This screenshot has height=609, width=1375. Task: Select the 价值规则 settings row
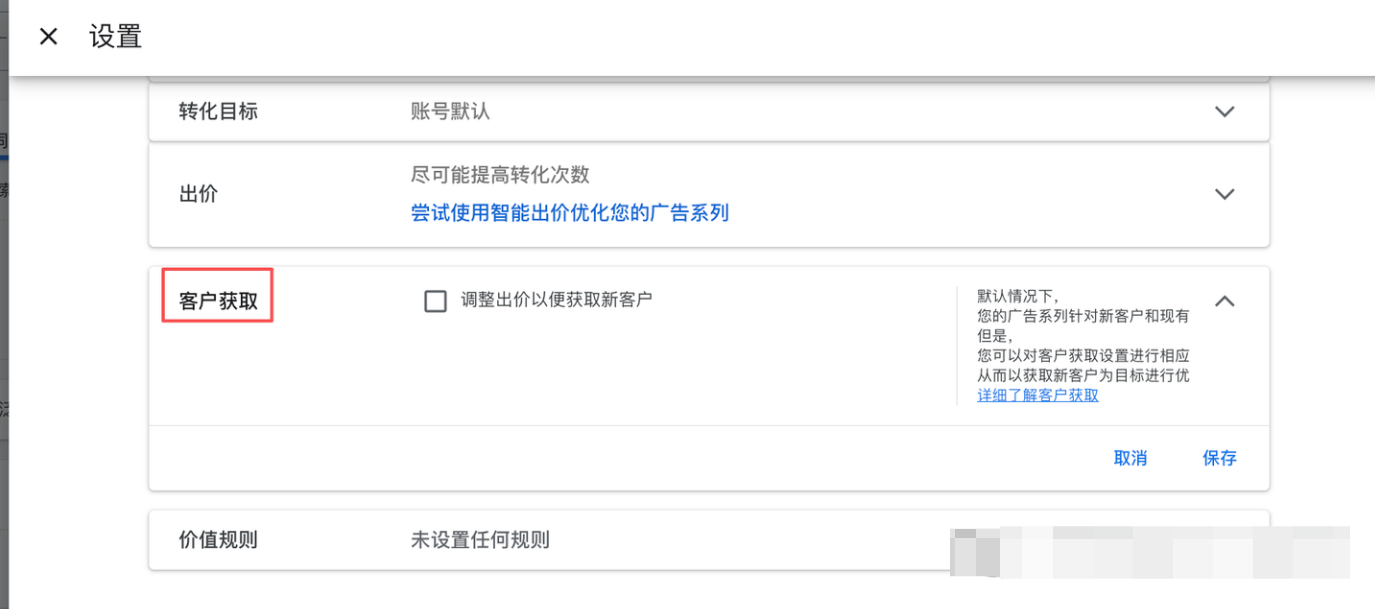point(700,539)
